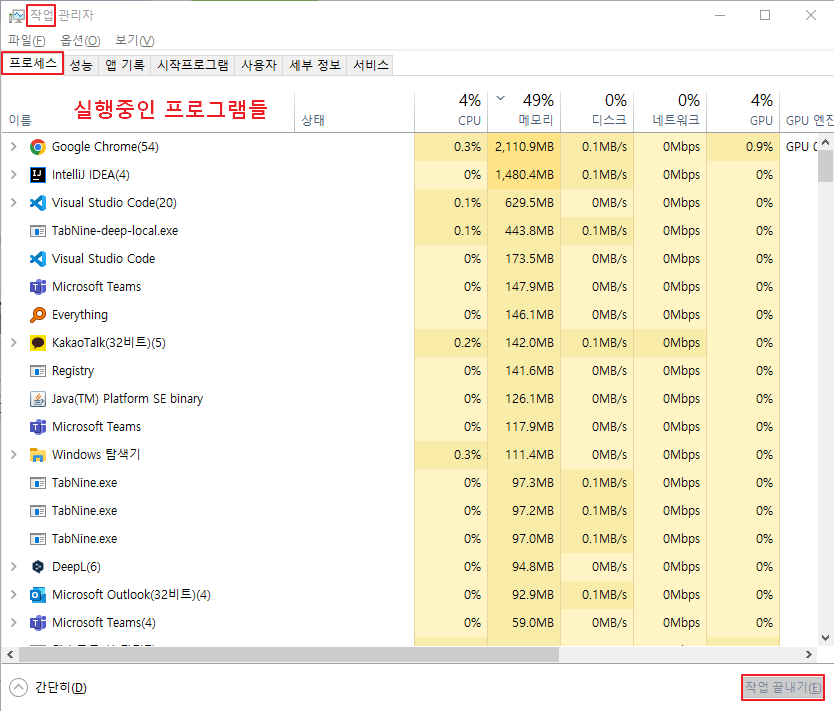
Task: Click the Windows 탐색기 folder icon
Action: 38,455
